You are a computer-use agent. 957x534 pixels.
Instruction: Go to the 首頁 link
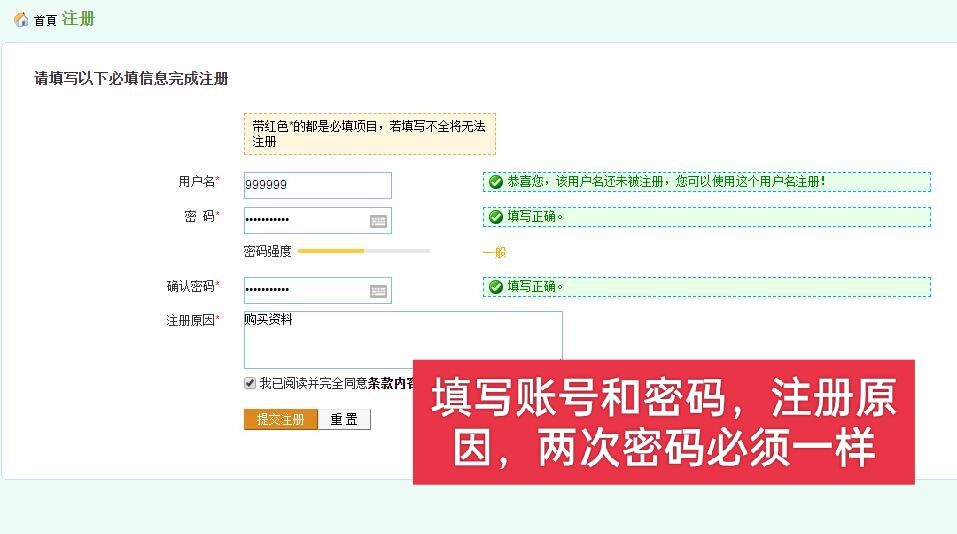tap(45, 21)
